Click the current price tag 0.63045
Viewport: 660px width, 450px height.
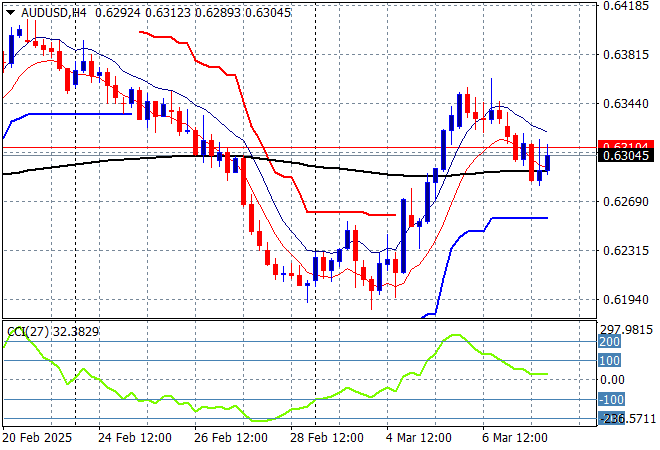click(625, 155)
